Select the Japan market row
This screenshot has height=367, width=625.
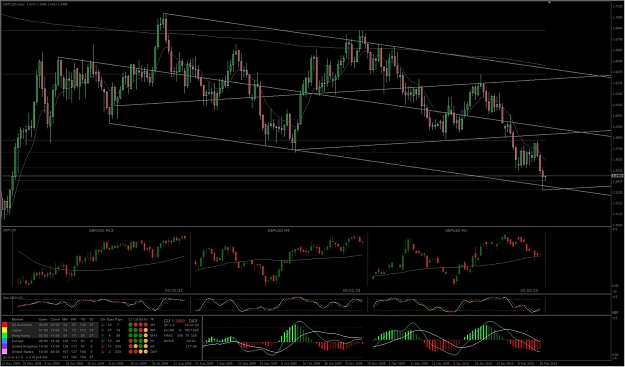[x=54, y=330]
